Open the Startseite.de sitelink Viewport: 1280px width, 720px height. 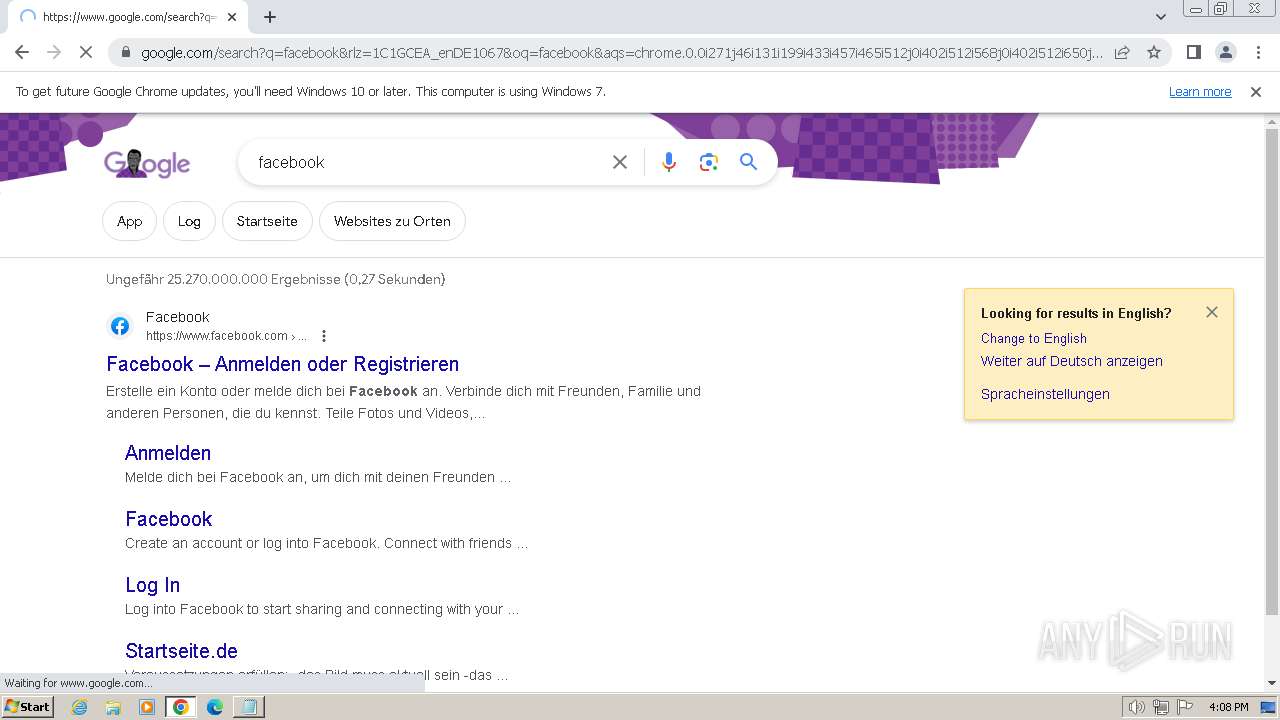pyautogui.click(x=181, y=651)
